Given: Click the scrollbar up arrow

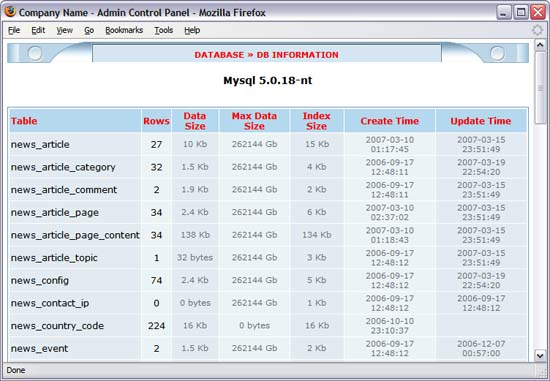Looking at the screenshot, I should tap(540, 45).
